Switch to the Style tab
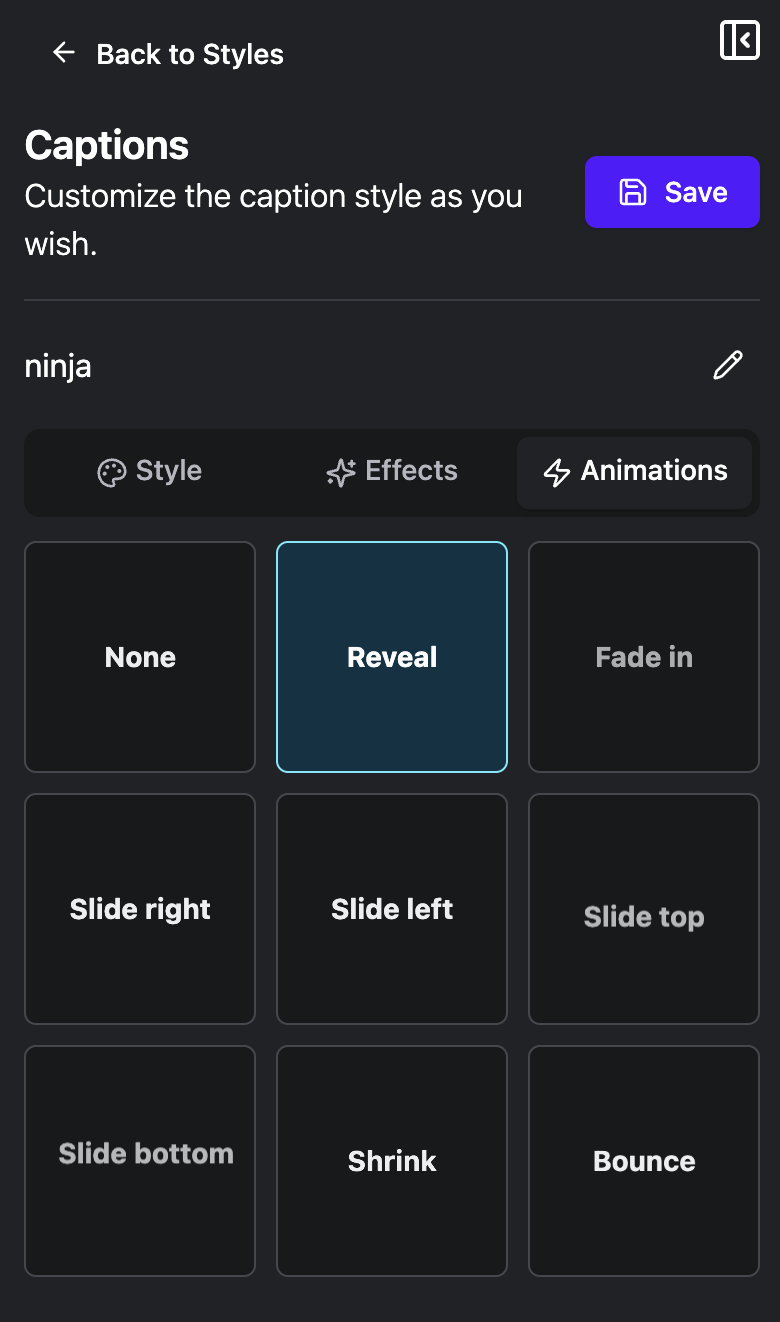Screen dimensions: 780x1322 click(x=150, y=472)
